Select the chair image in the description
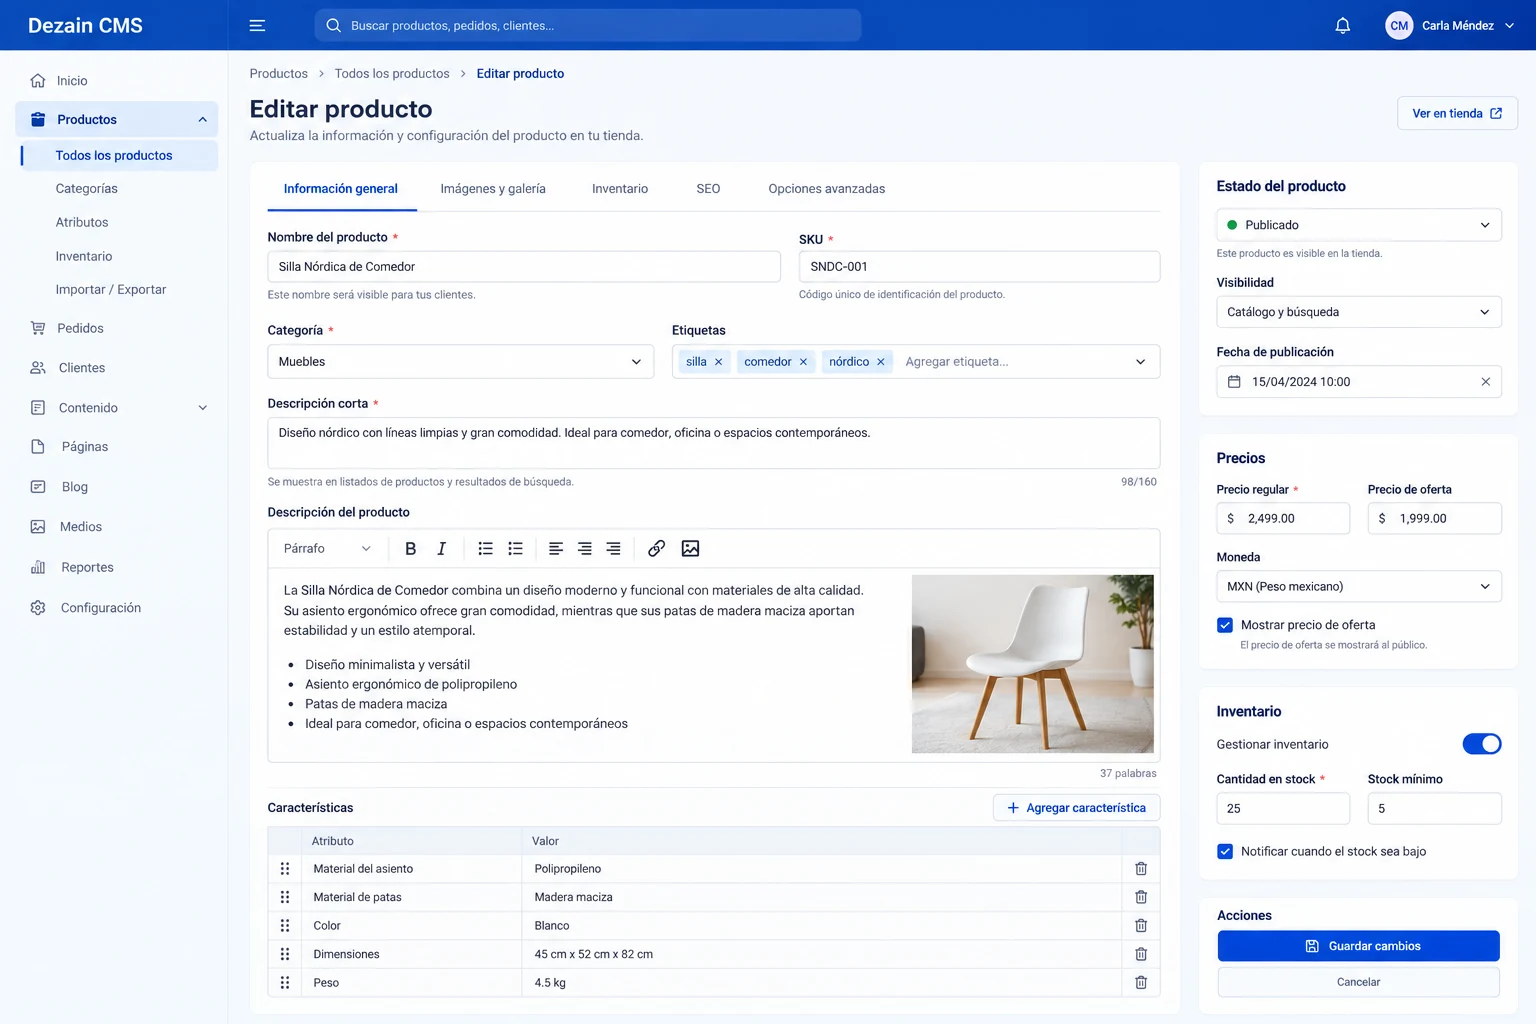 (x=1033, y=664)
